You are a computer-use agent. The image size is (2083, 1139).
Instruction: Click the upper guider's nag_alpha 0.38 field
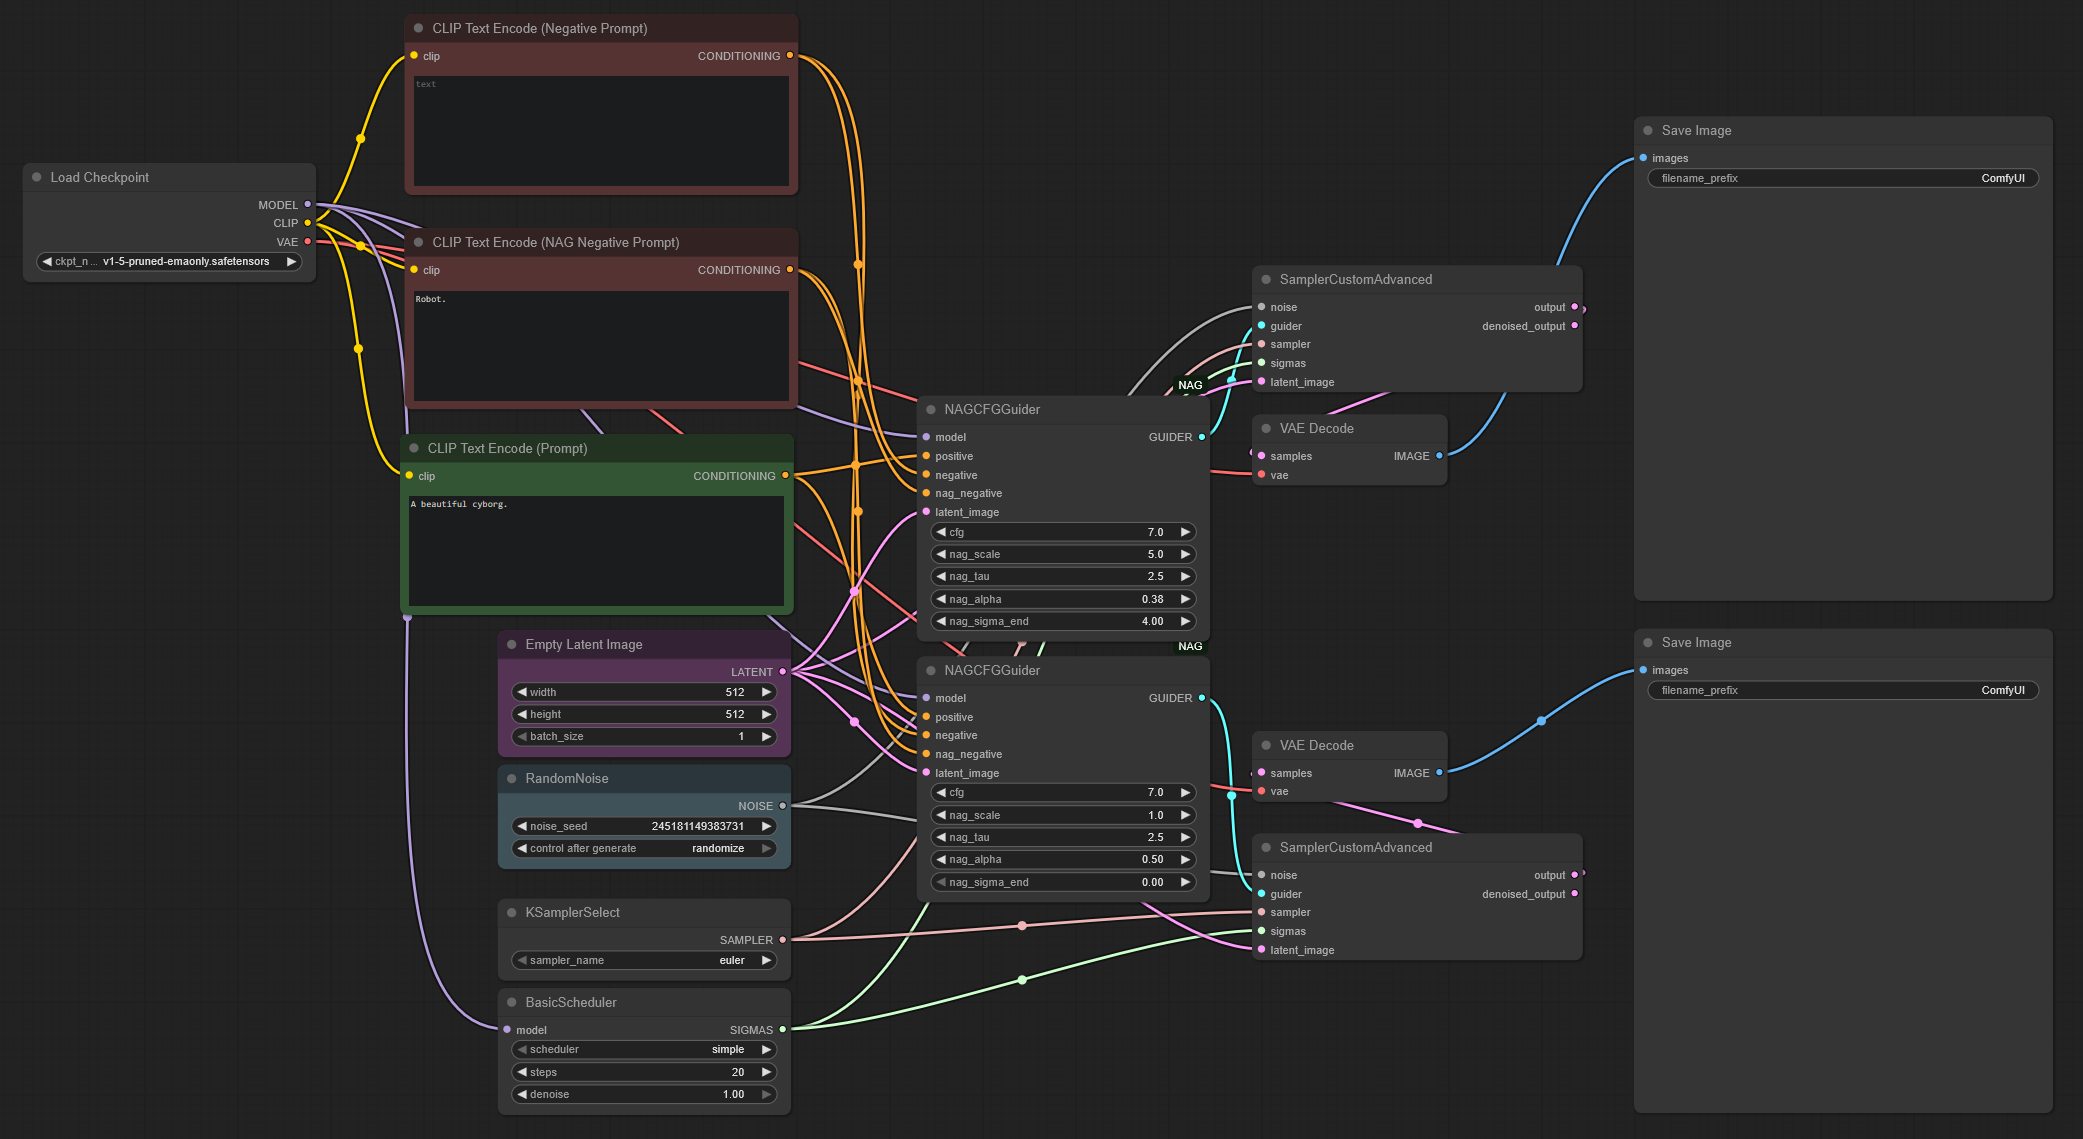tap(1063, 599)
